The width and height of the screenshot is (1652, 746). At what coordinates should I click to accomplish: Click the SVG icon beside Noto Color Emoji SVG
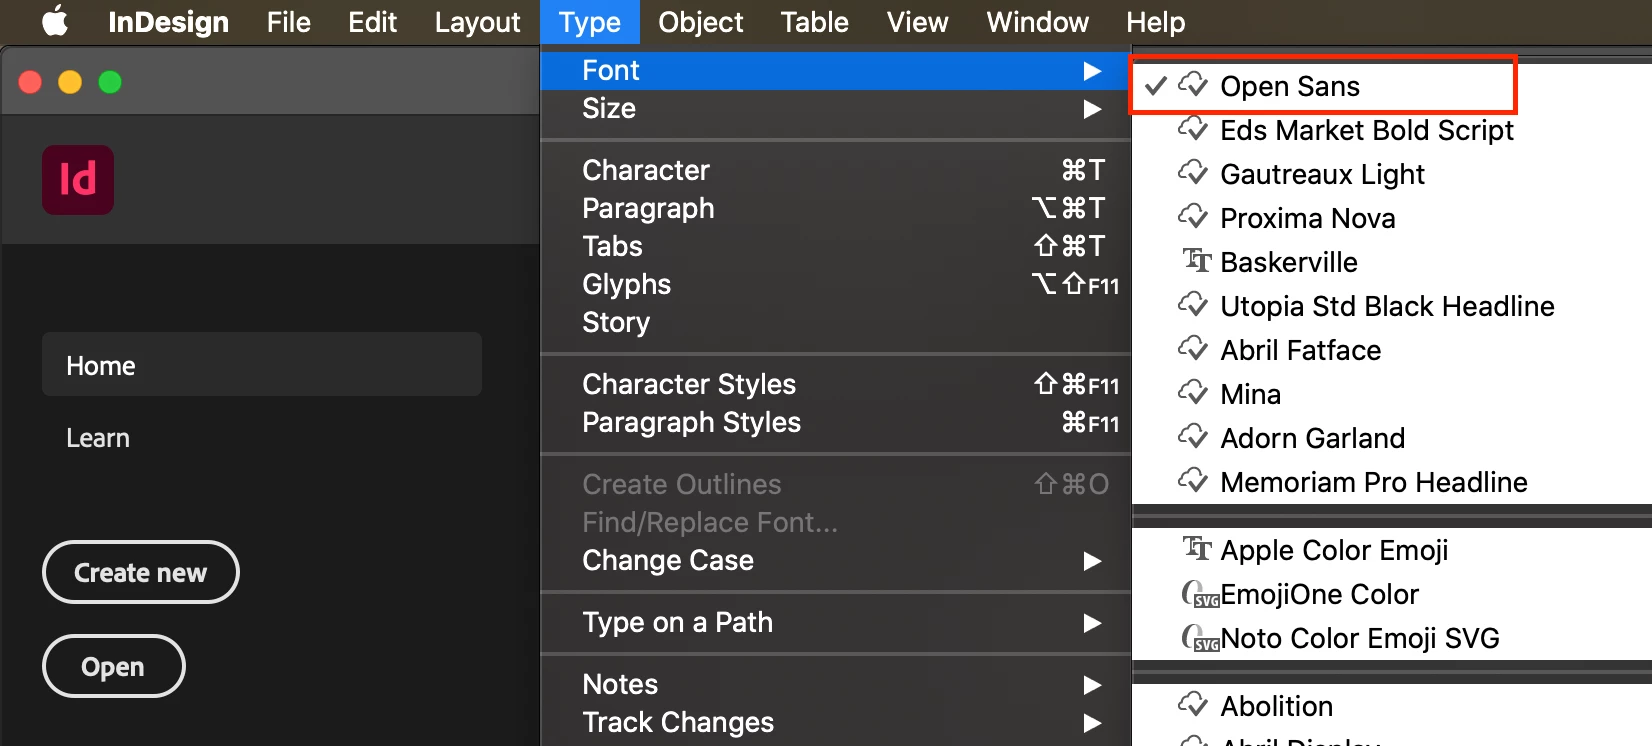(x=1199, y=638)
